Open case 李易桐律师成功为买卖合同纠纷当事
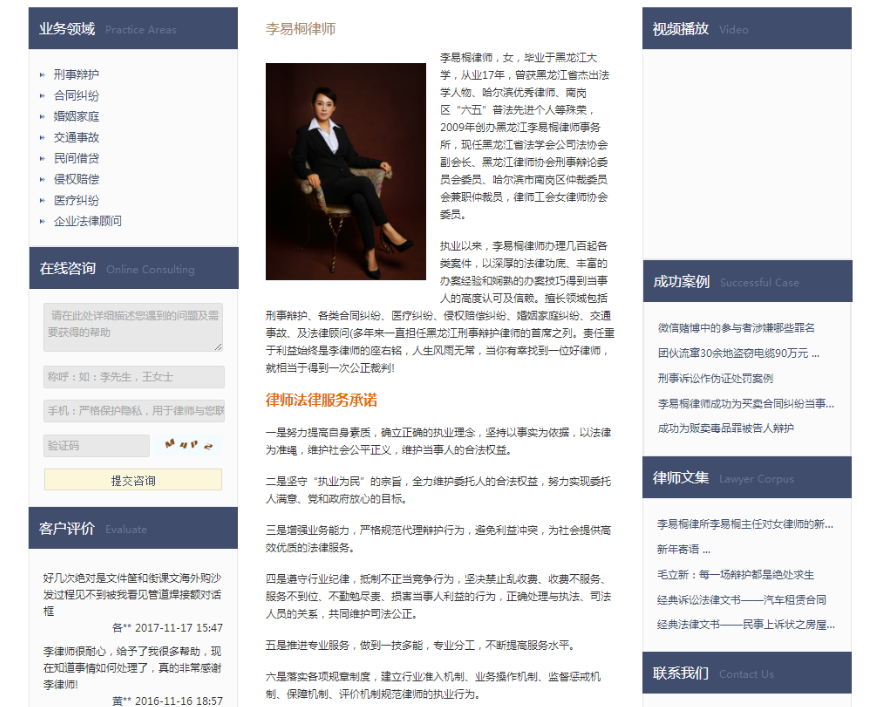The height and width of the screenshot is (707, 891). click(746, 404)
